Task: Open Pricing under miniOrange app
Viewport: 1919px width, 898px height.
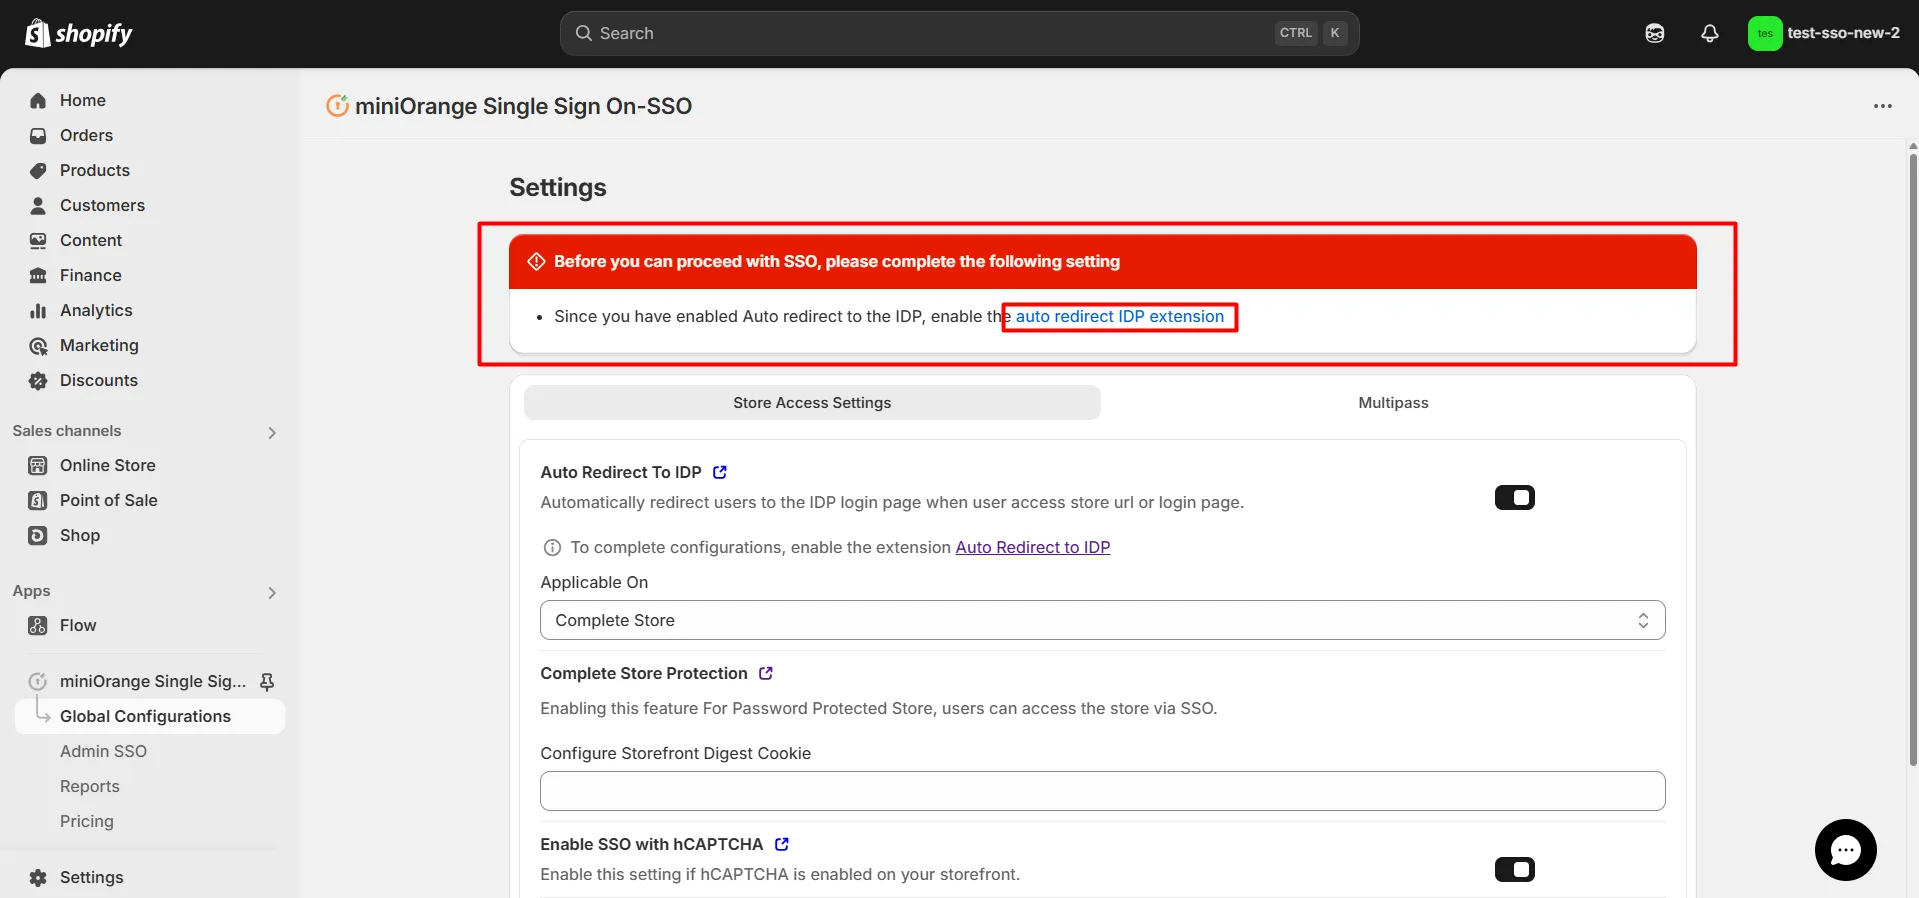Action: point(87,821)
